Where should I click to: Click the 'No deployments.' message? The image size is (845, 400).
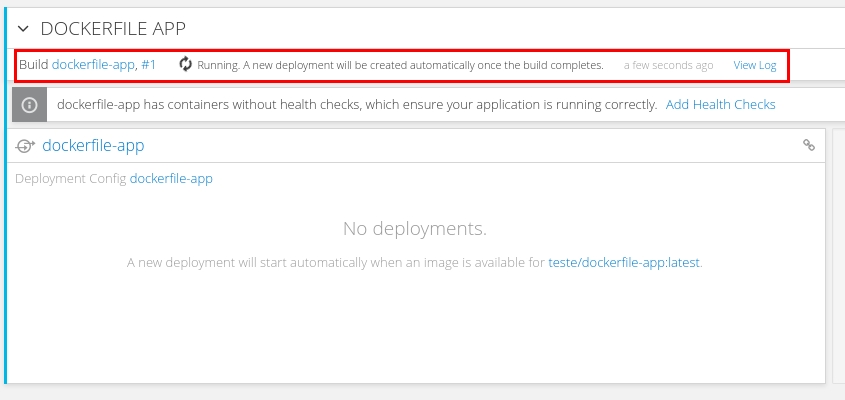point(414,229)
